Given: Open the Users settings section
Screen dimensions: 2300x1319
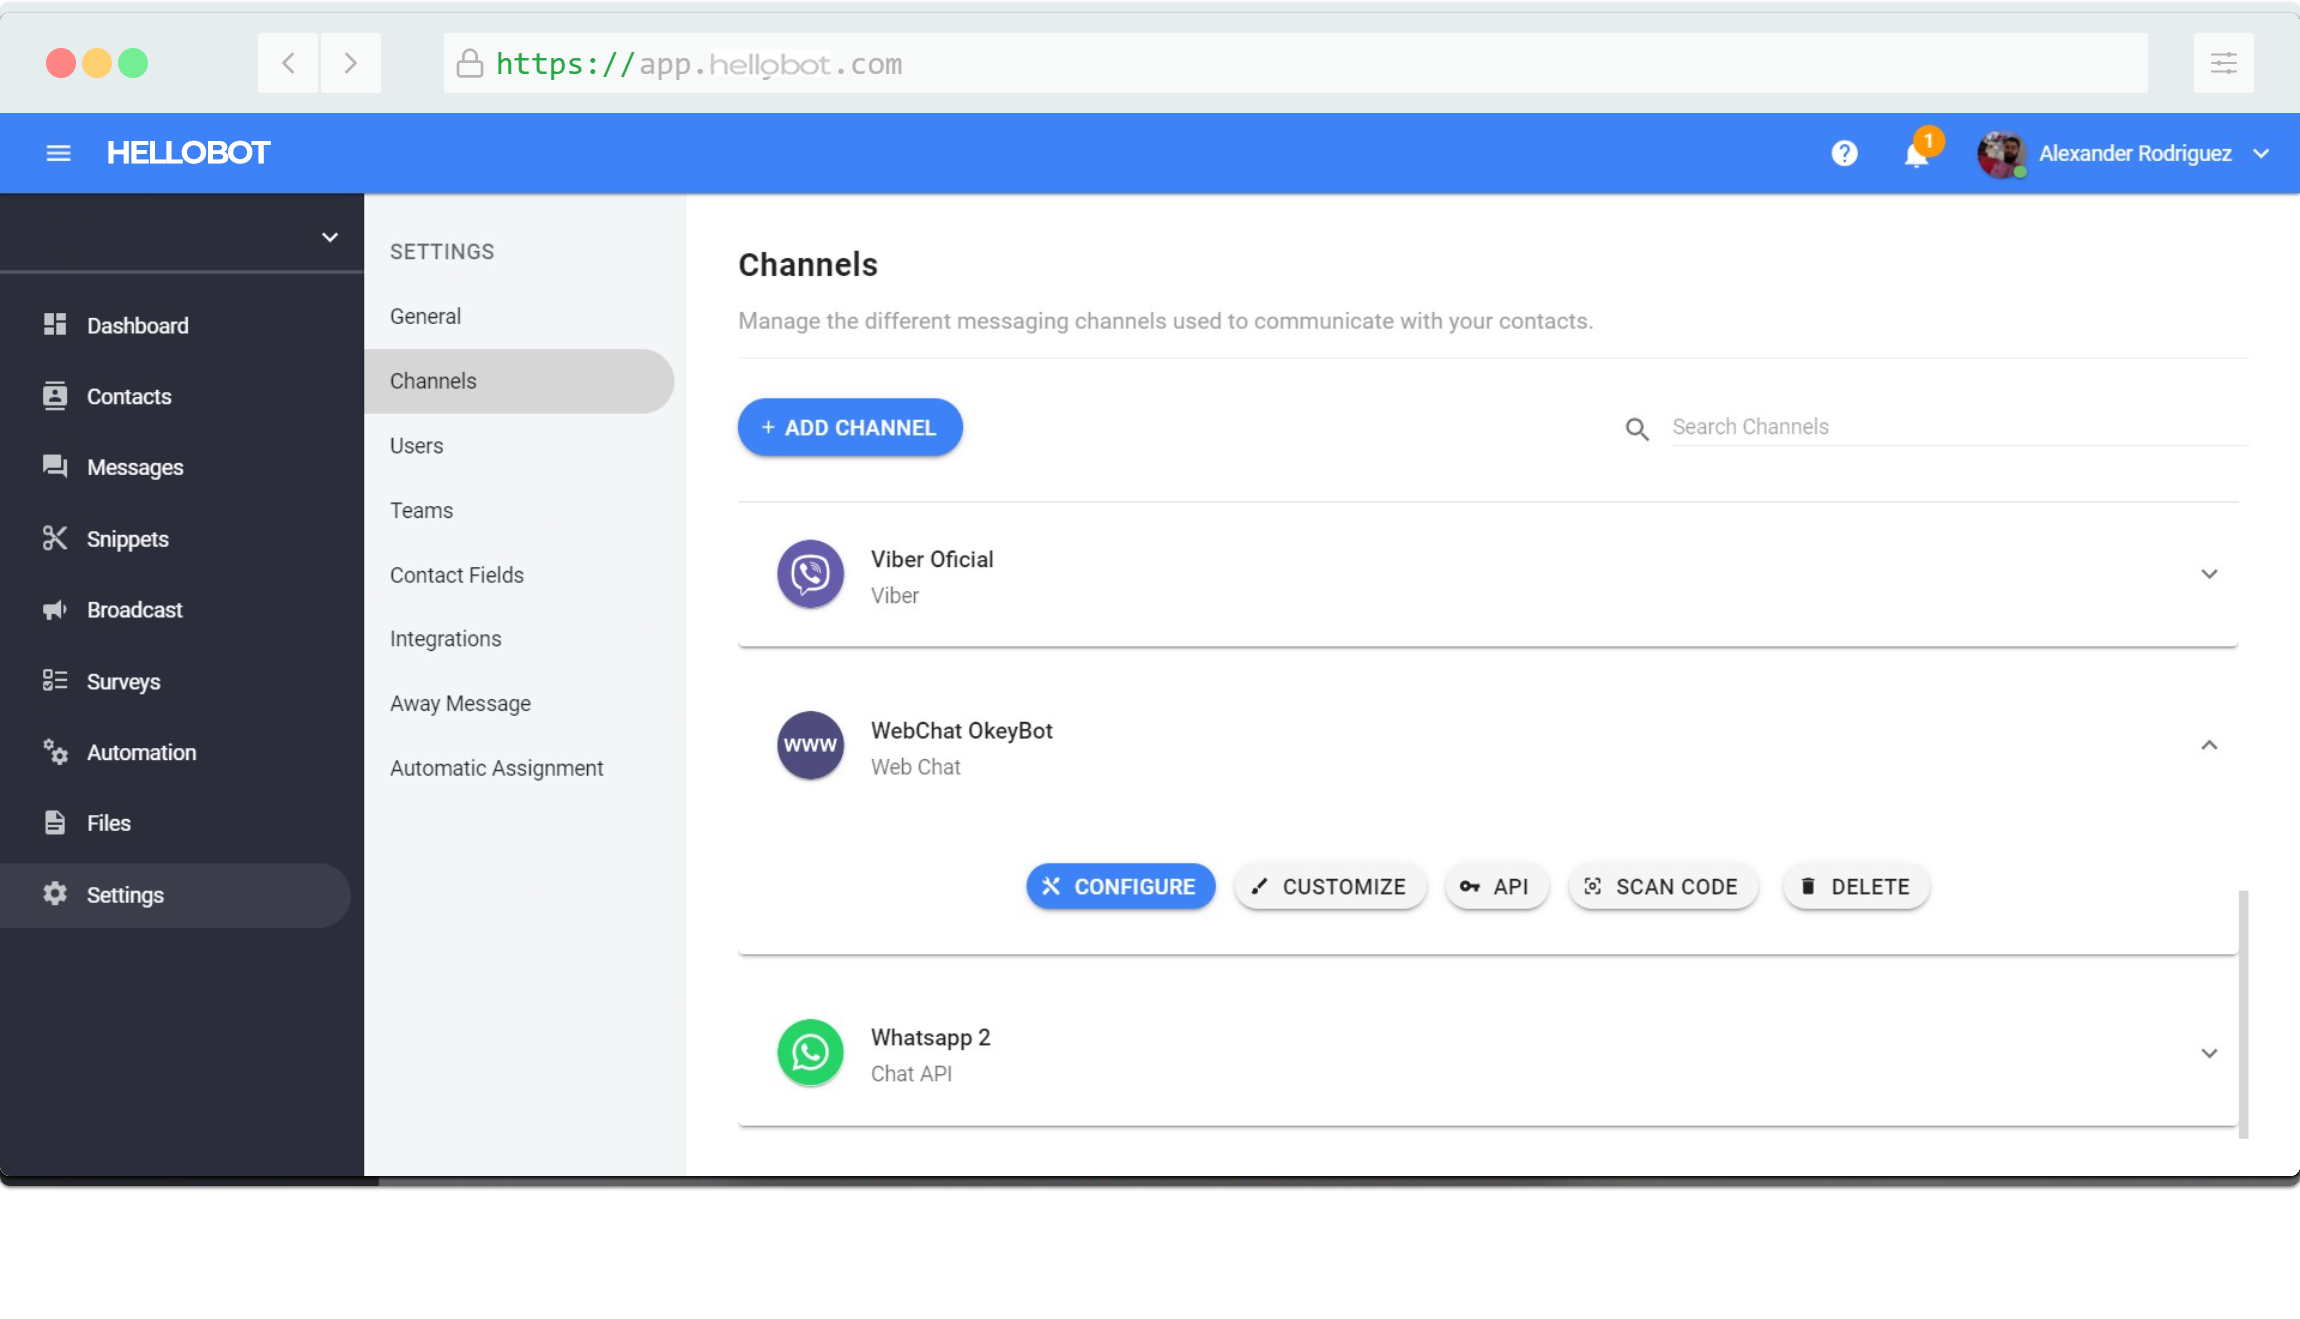Looking at the screenshot, I should (x=416, y=446).
